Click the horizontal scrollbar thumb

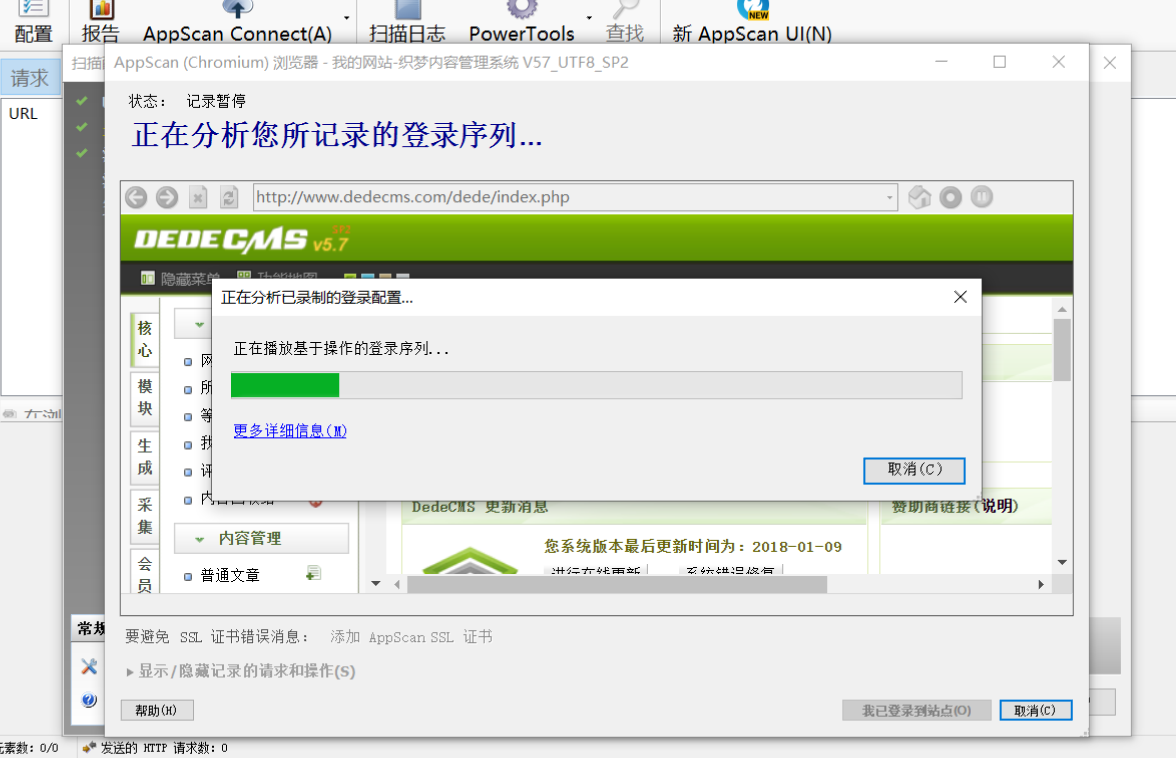coord(616,584)
